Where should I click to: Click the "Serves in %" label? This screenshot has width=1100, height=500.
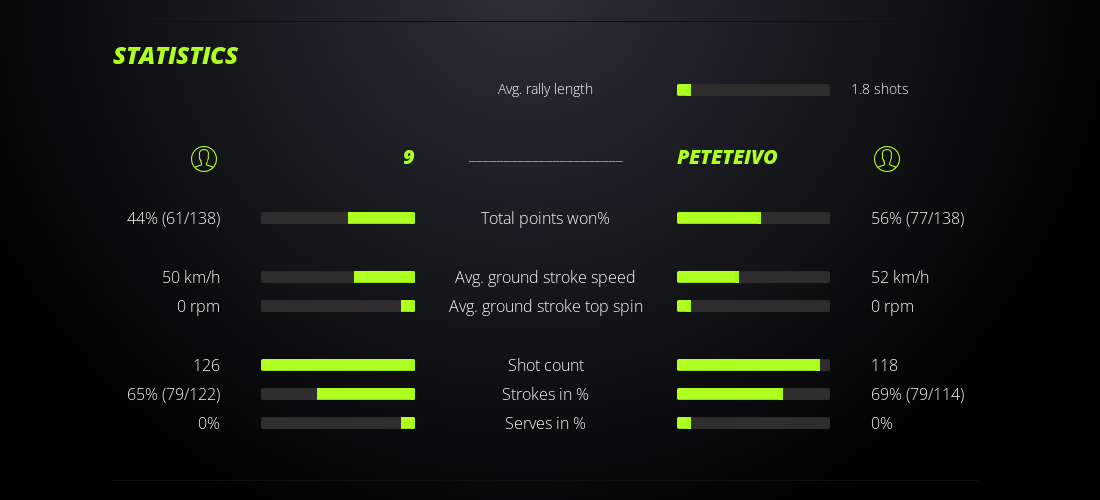[x=545, y=423]
